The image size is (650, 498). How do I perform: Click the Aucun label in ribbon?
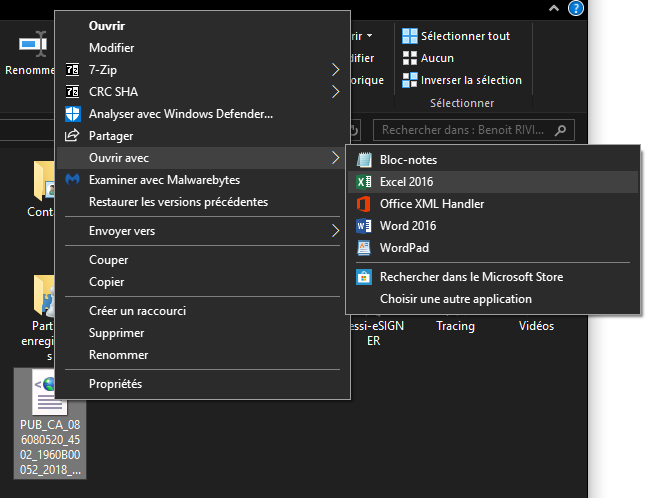[437, 58]
